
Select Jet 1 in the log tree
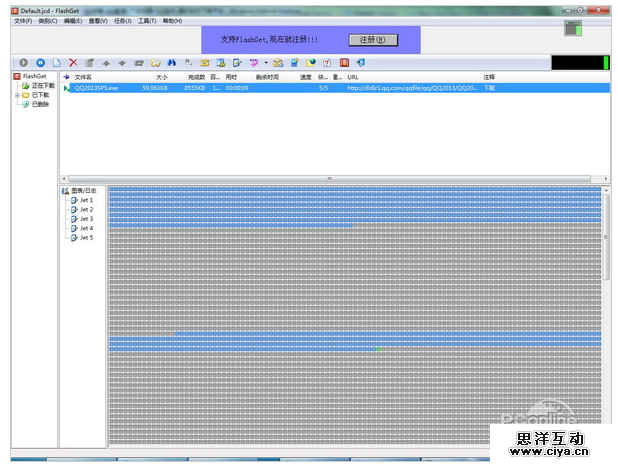tap(86, 200)
